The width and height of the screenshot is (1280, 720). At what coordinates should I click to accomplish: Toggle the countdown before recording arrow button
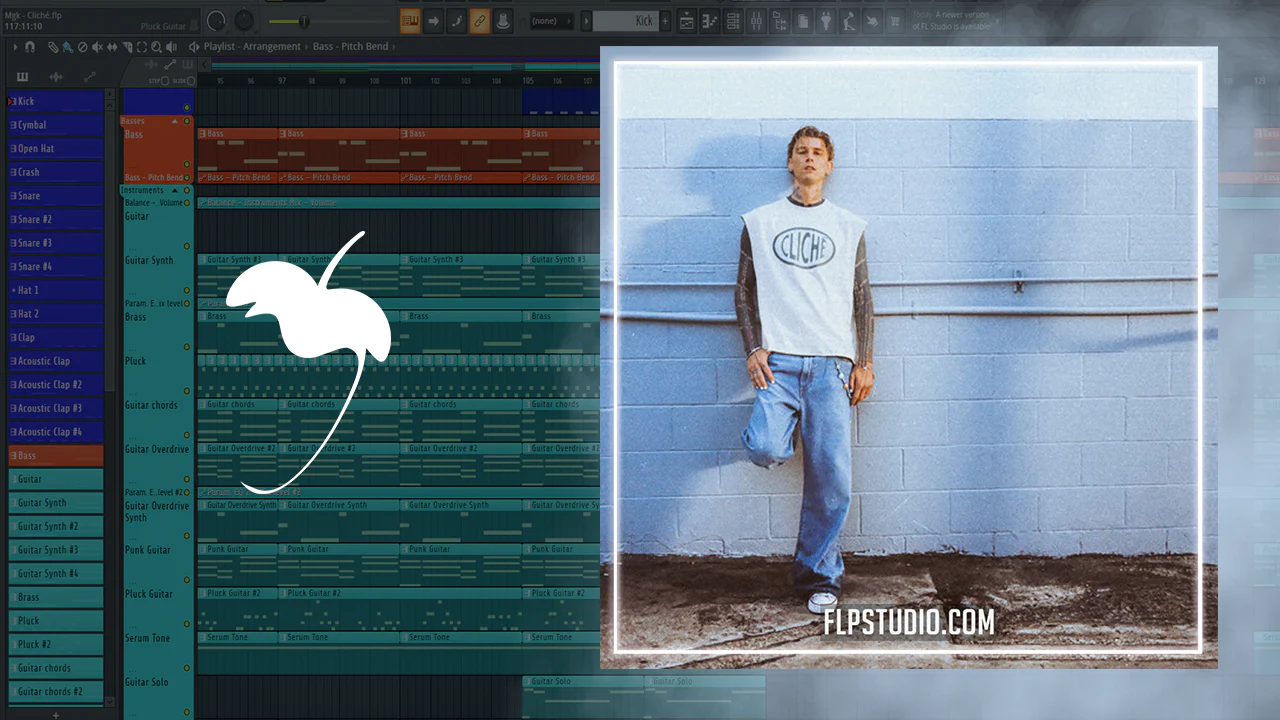pyautogui.click(x=434, y=20)
